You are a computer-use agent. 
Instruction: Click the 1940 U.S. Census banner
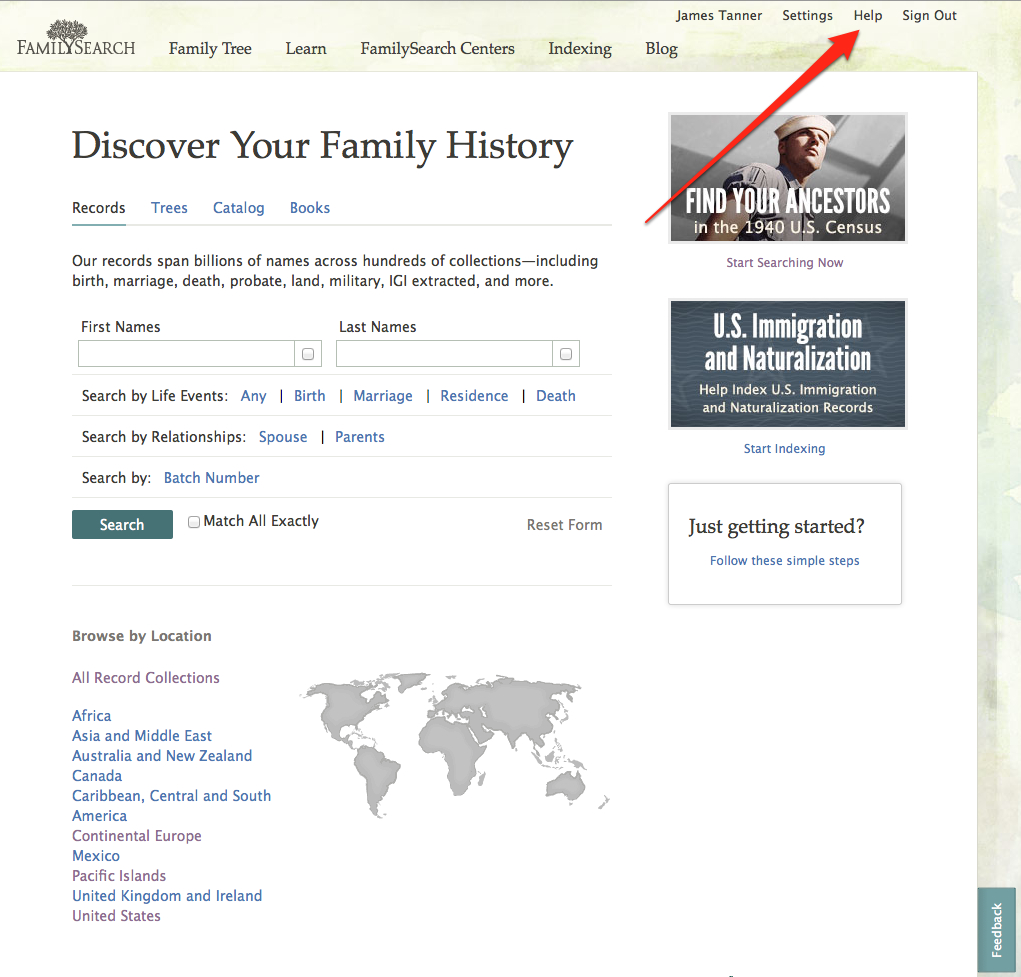787,177
